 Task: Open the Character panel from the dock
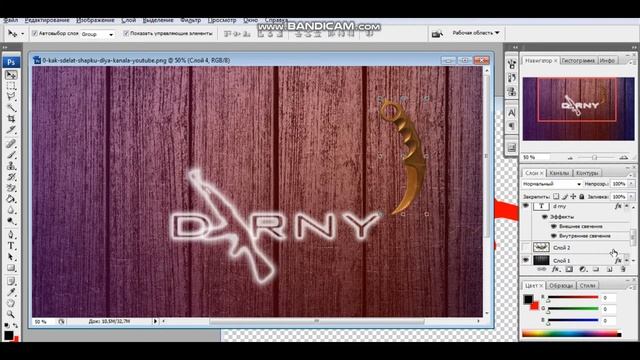(511, 112)
